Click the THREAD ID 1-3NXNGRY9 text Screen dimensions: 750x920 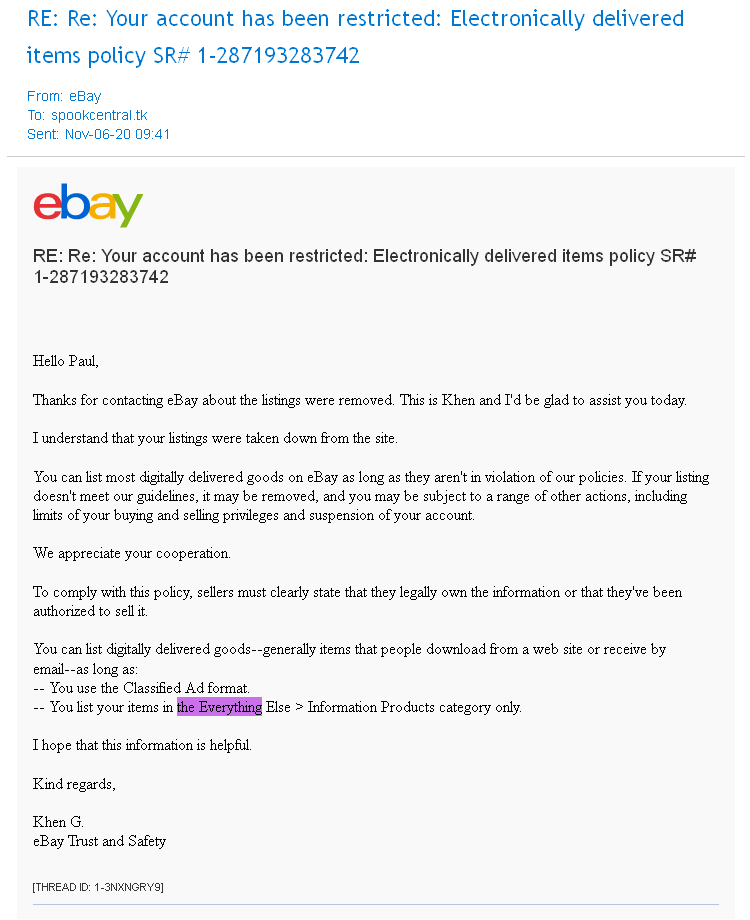98,887
